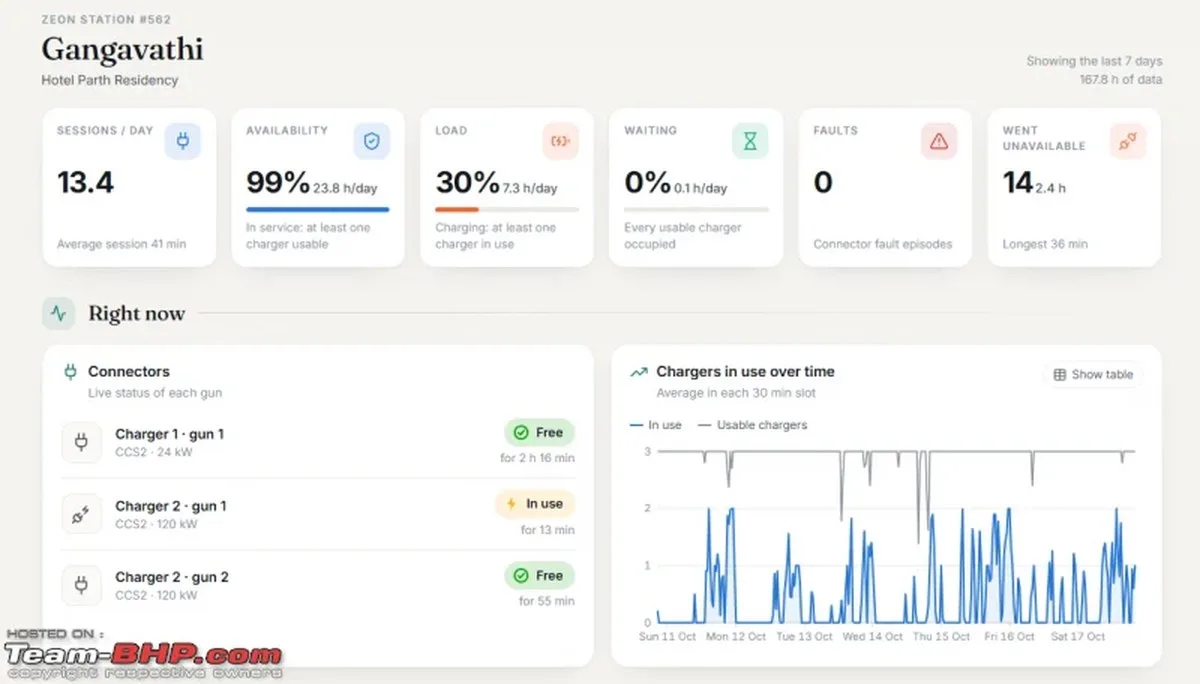Screen dimensions: 1200x684
Task: Click the blue Availability progress bar
Action: click(x=317, y=209)
